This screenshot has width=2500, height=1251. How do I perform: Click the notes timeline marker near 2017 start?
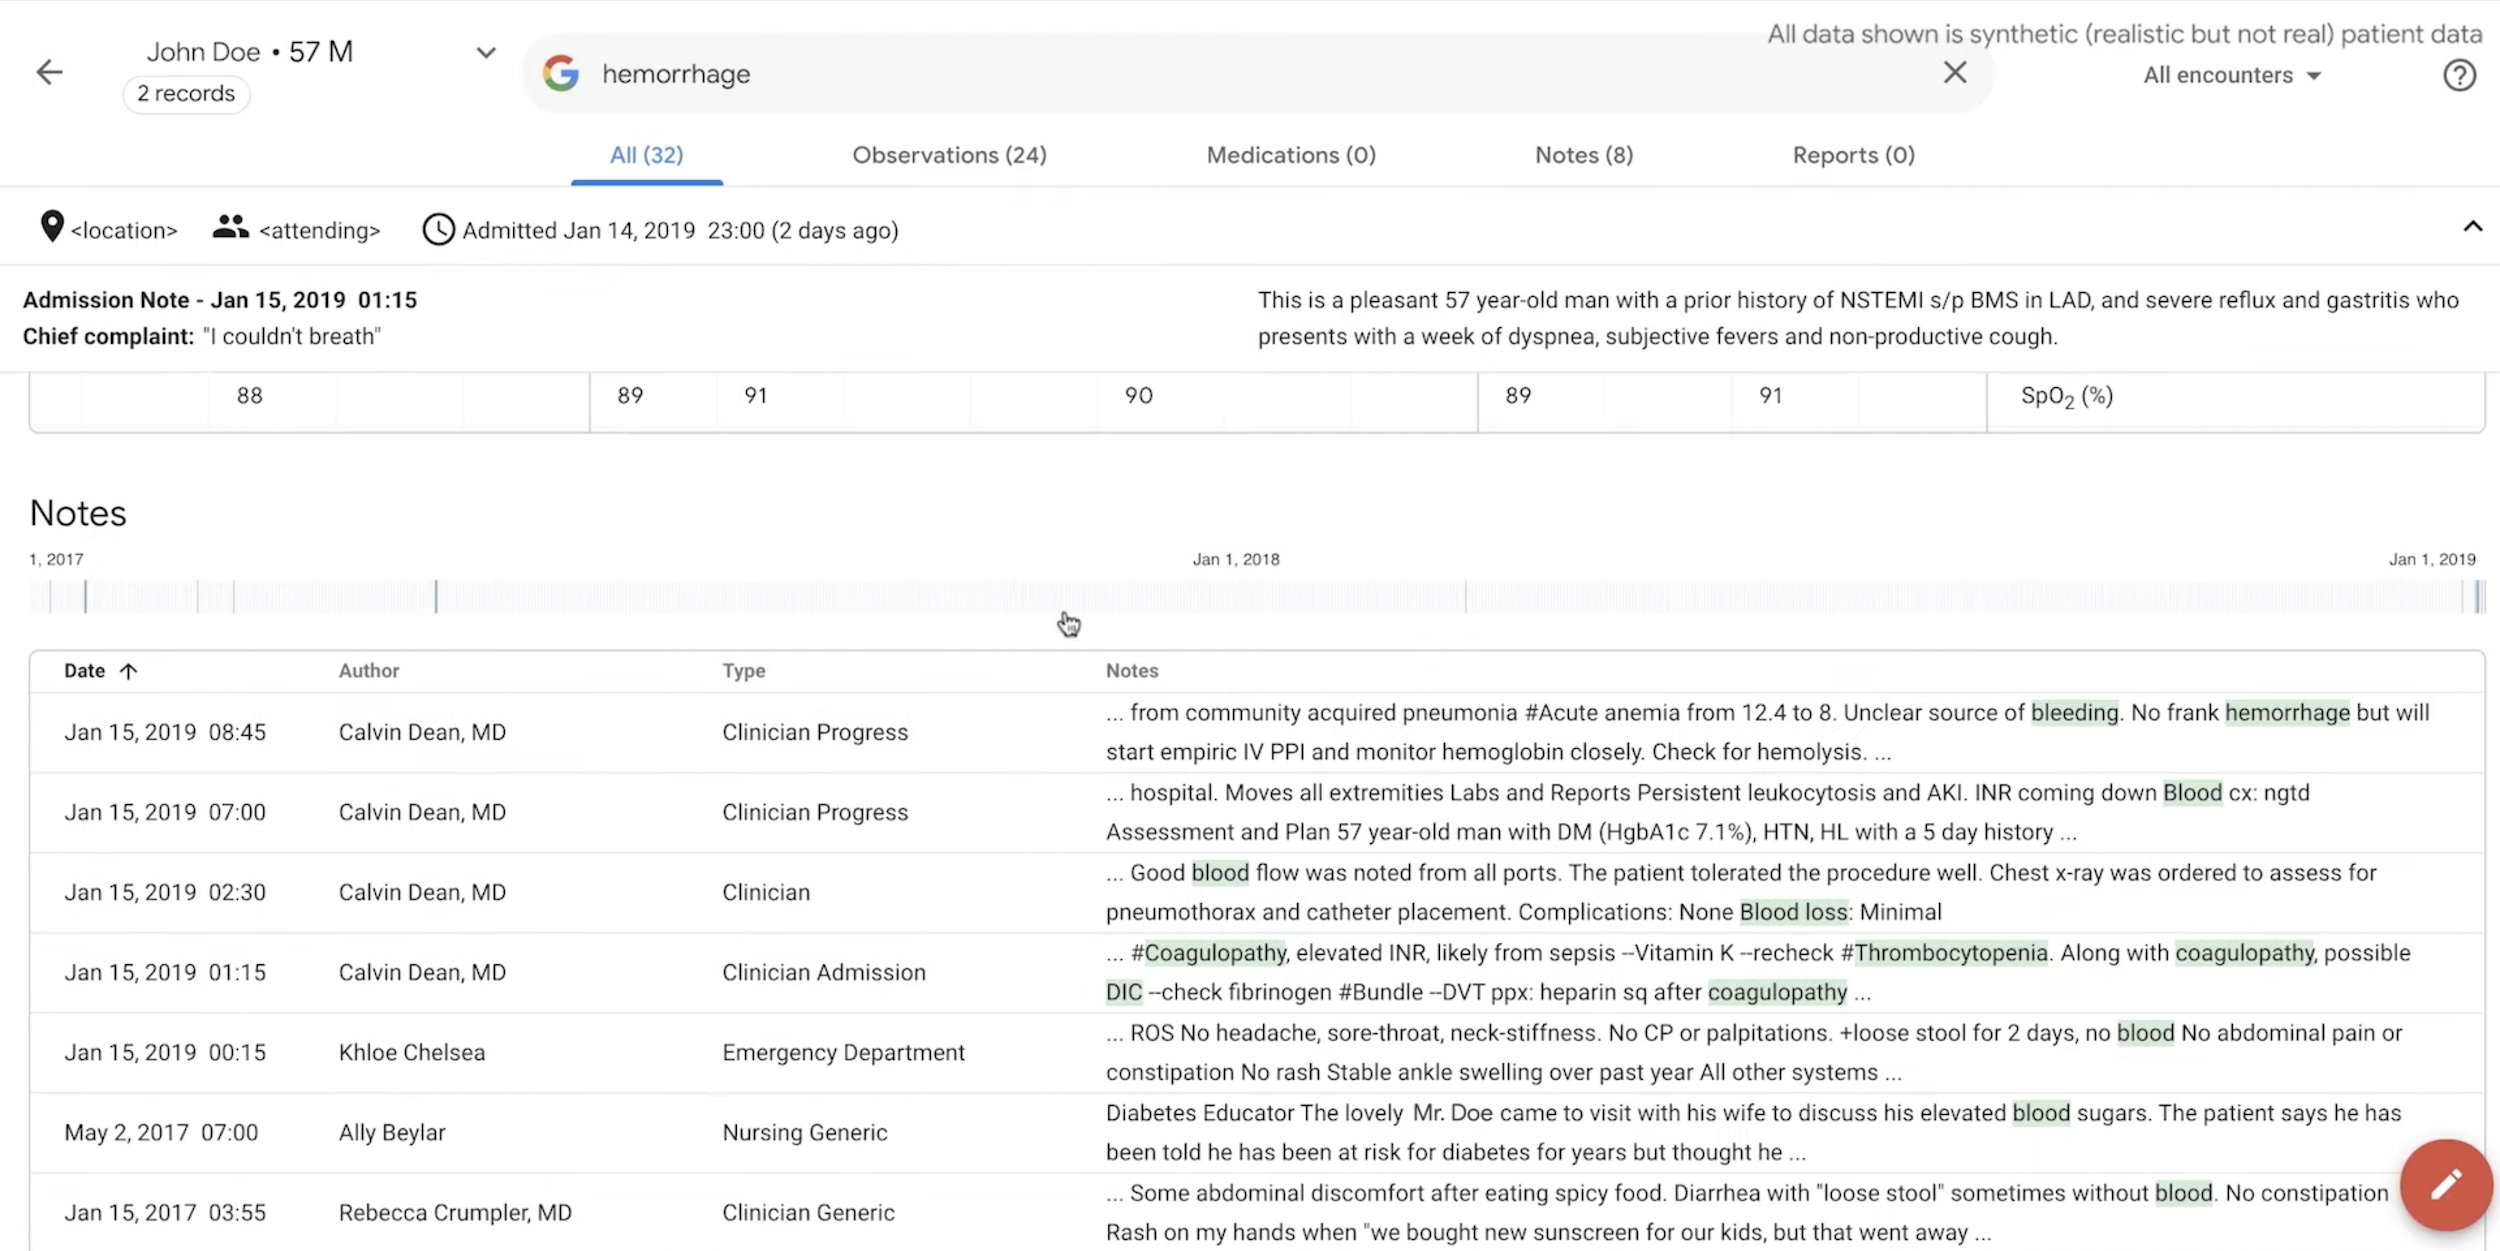85,597
